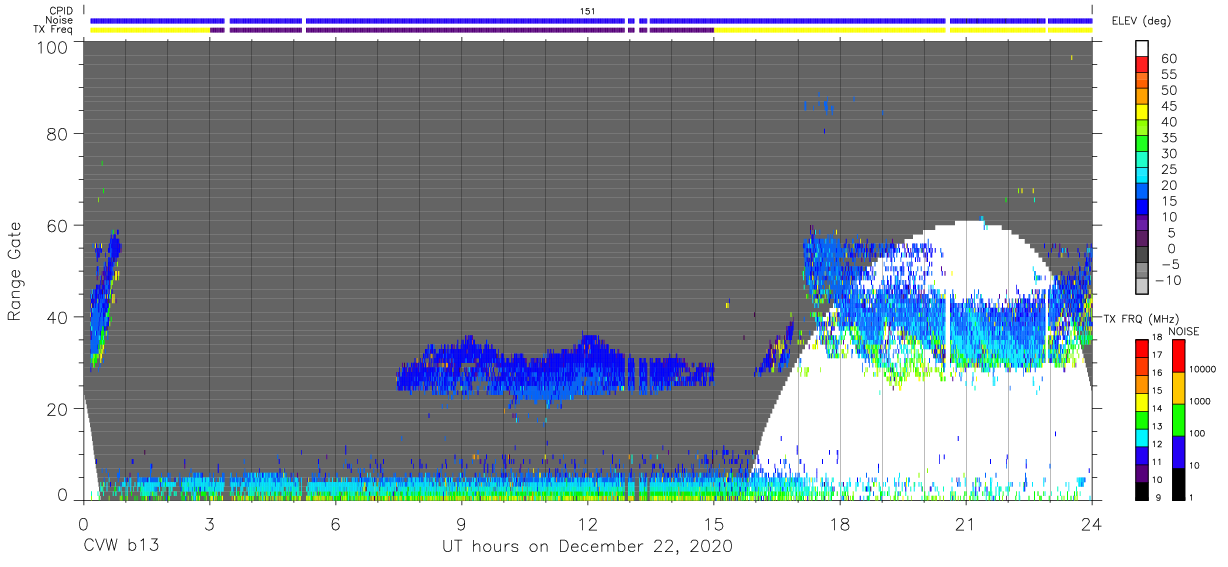Click the green 100–1000 NOISE colorbar segment

(x=1180, y=419)
